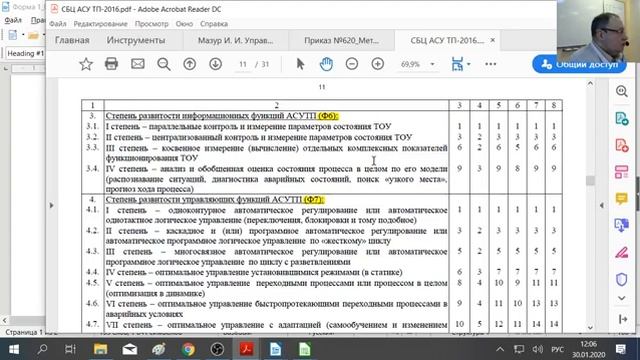
Task: Click the page number input field
Action: [243, 64]
